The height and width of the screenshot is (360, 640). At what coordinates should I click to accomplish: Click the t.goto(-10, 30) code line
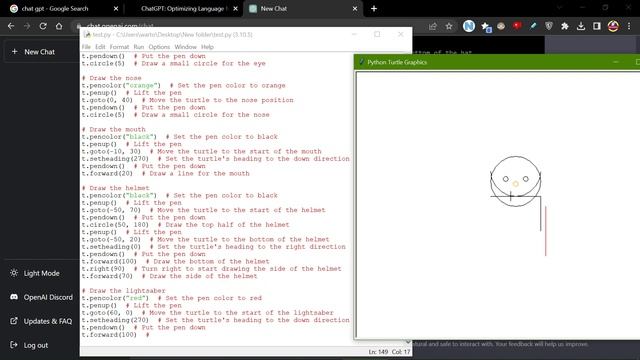click(x=201, y=151)
